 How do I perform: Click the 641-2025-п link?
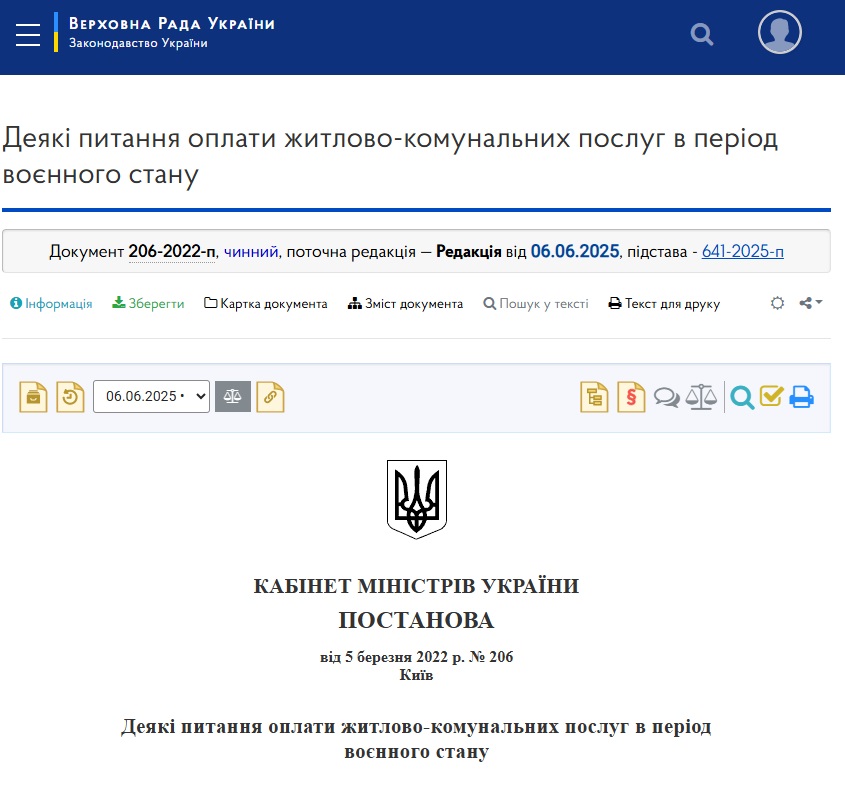click(x=742, y=251)
